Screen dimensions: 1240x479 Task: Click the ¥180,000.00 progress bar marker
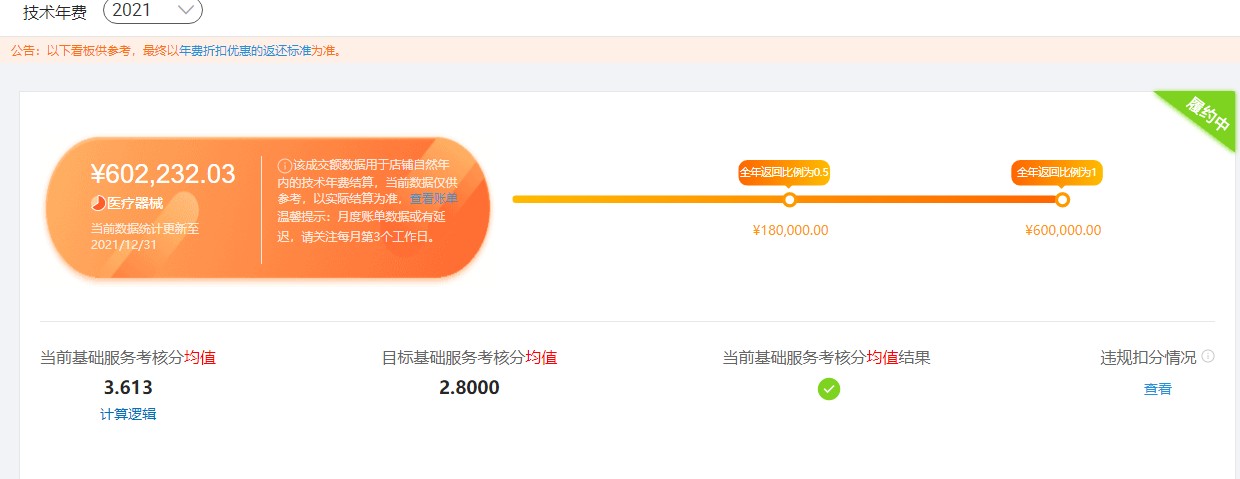(x=790, y=200)
